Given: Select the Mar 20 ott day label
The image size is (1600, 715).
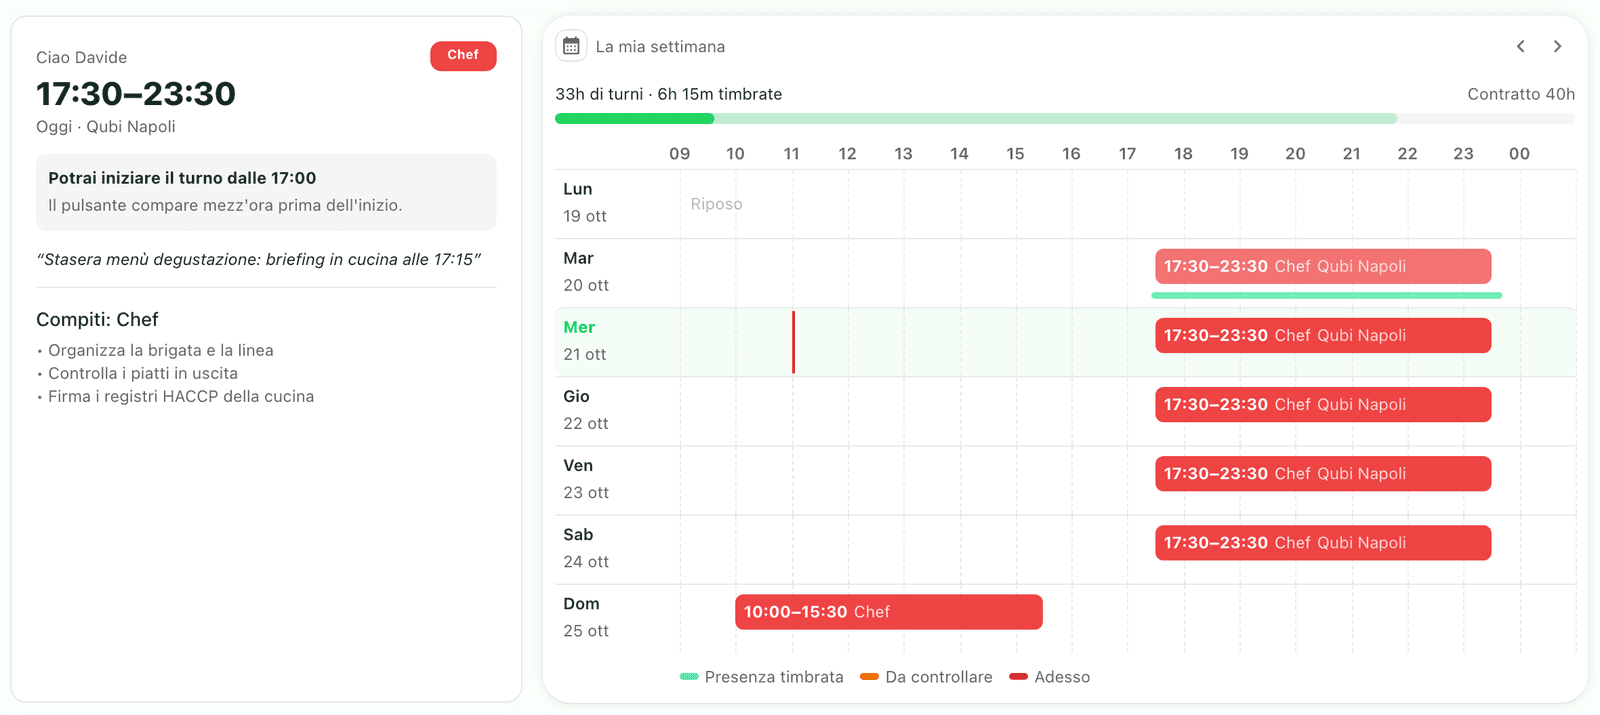Looking at the screenshot, I should 586,272.
